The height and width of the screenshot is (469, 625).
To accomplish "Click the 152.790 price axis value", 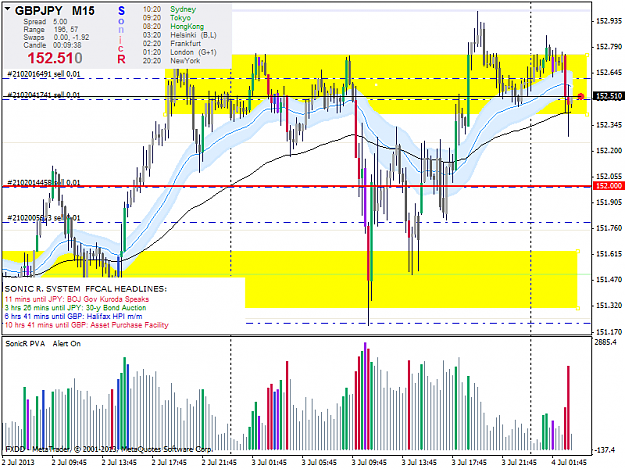I will 609,47.
